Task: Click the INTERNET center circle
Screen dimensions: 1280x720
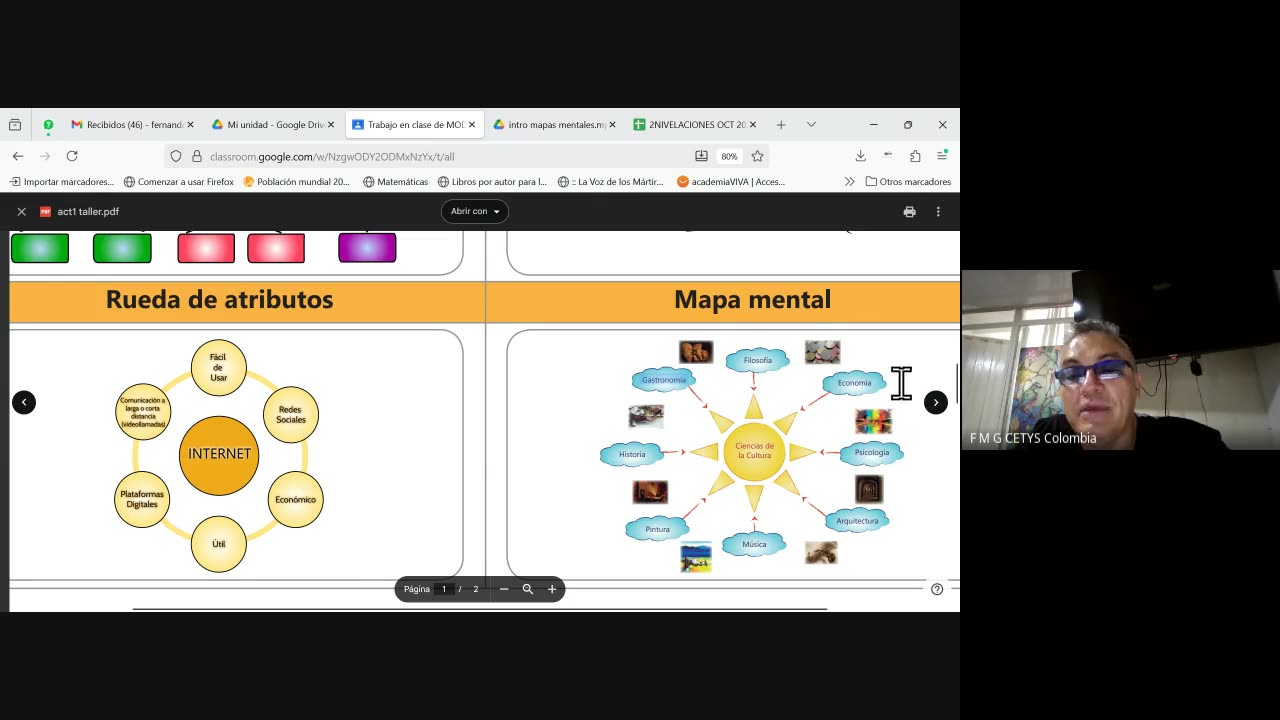Action: coord(219,454)
